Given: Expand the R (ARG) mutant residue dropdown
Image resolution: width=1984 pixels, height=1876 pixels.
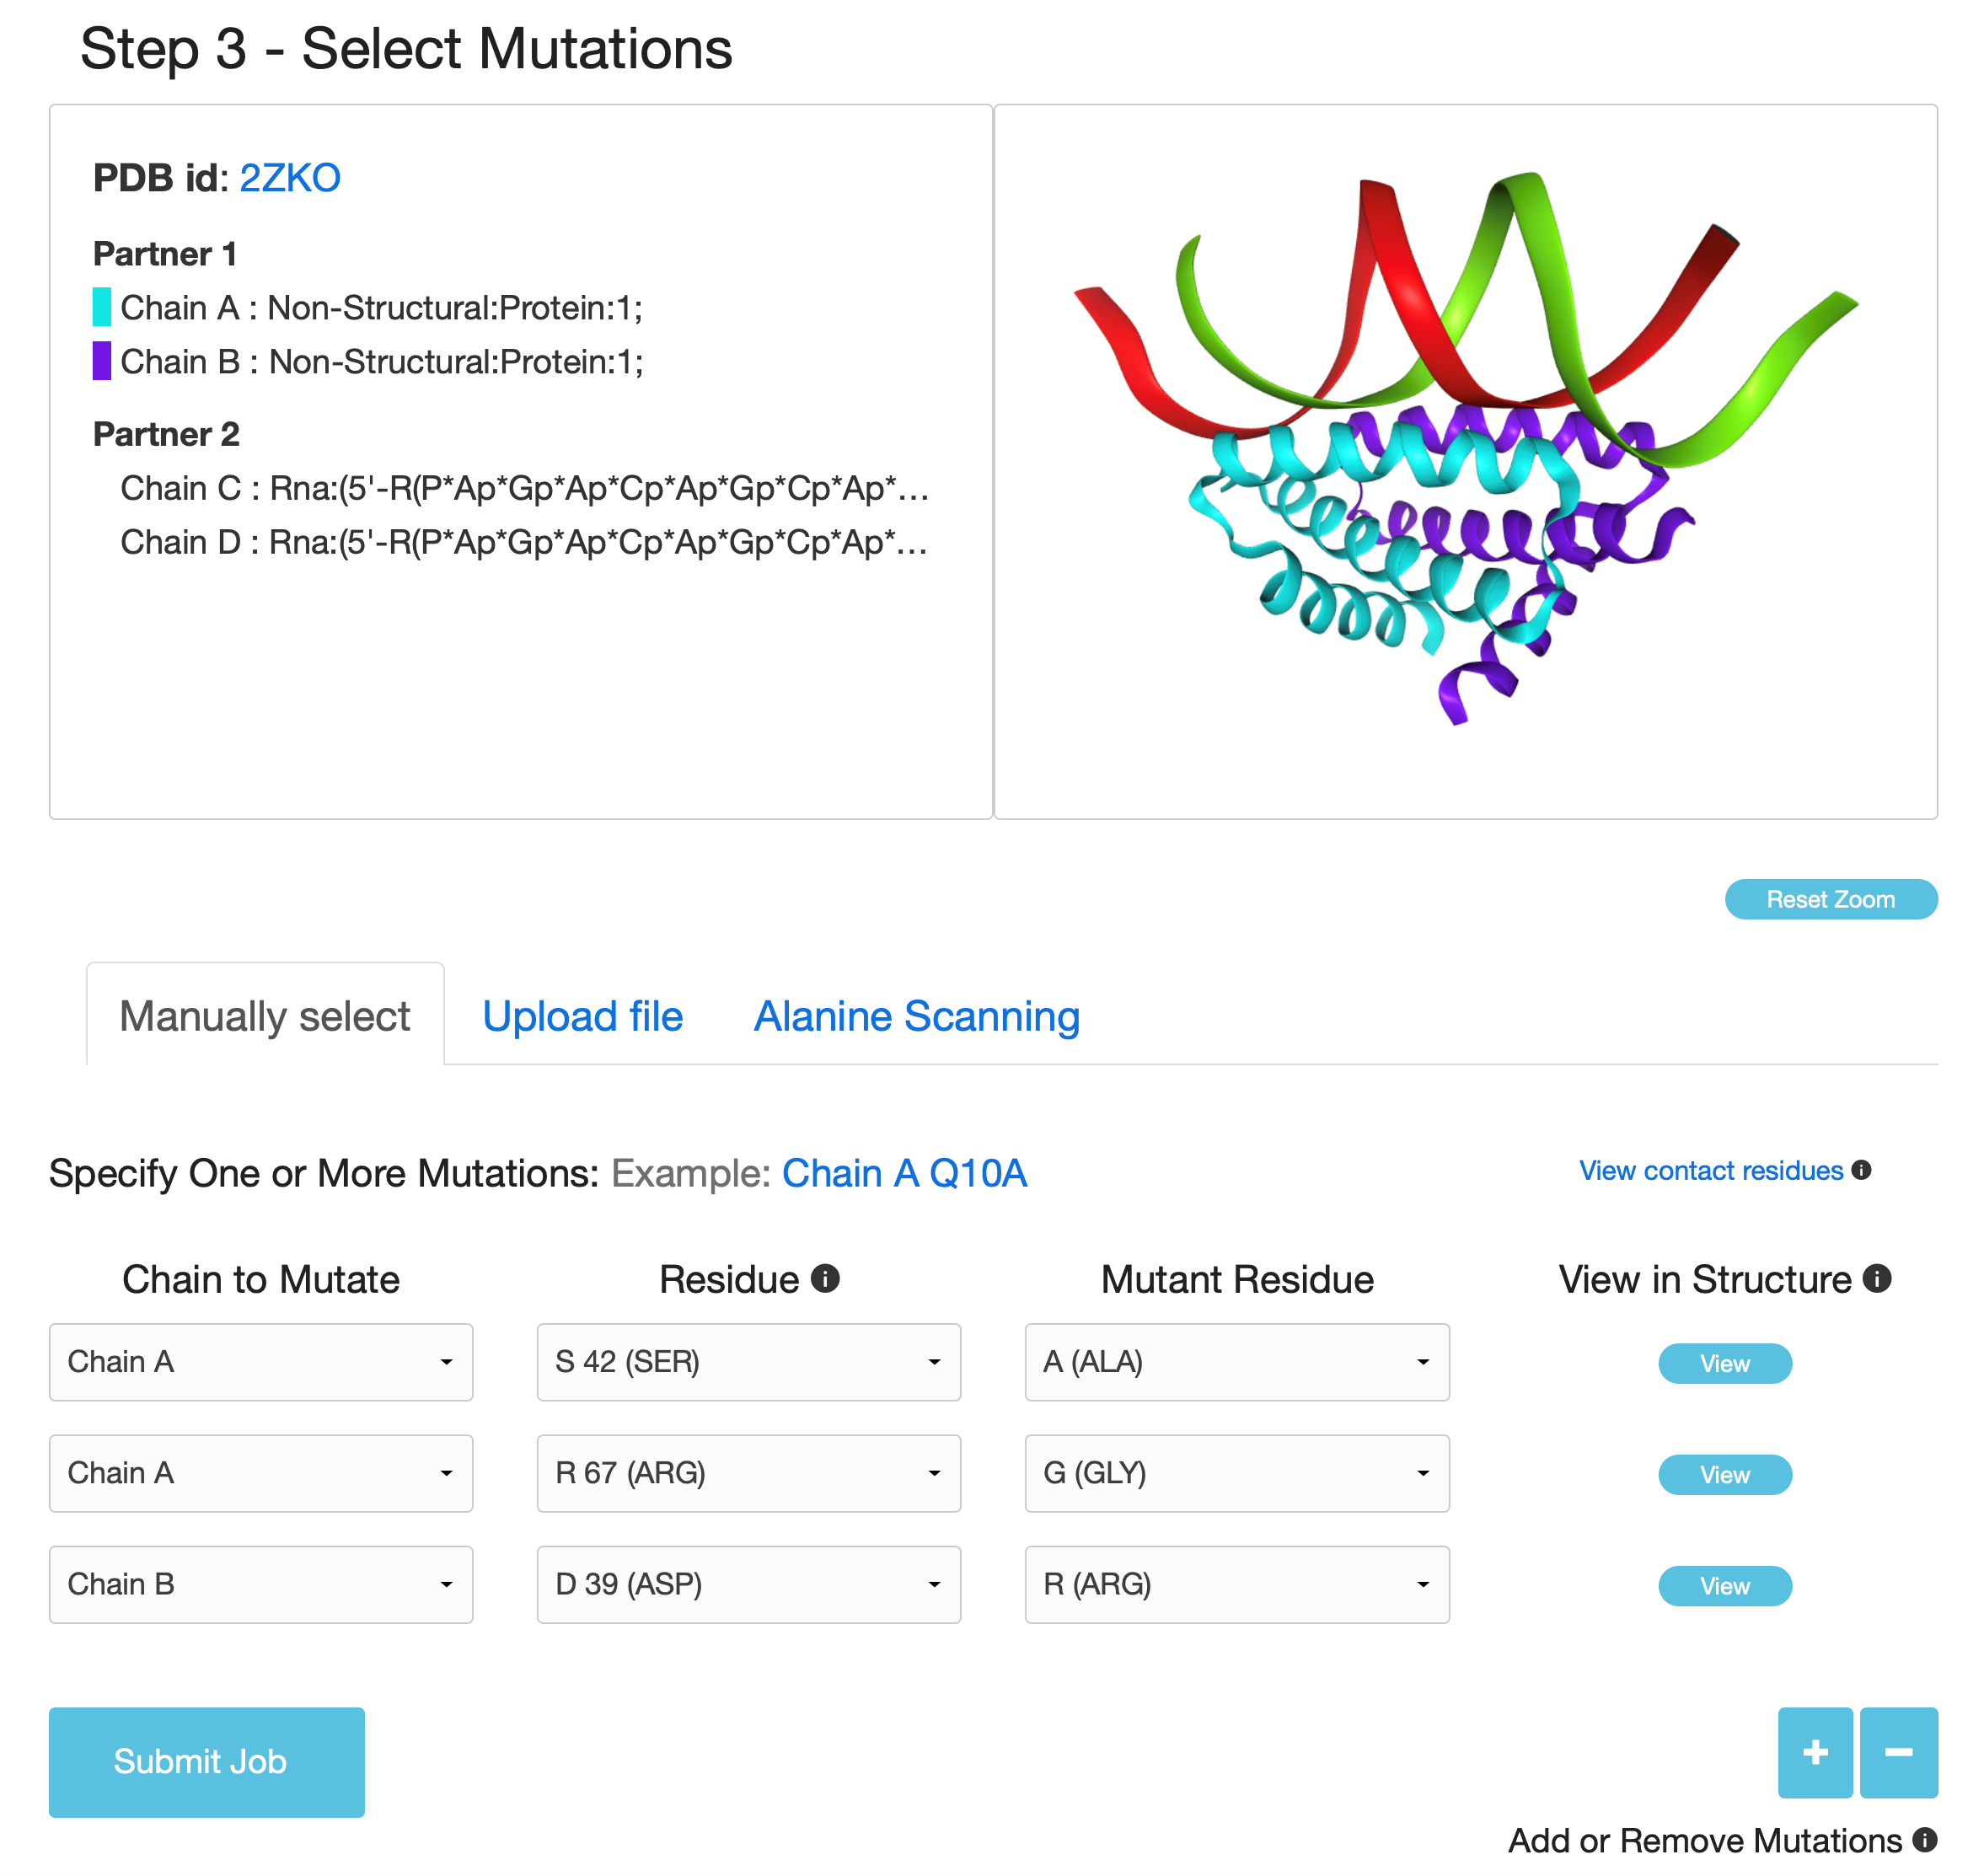Looking at the screenshot, I should 1236,1584.
